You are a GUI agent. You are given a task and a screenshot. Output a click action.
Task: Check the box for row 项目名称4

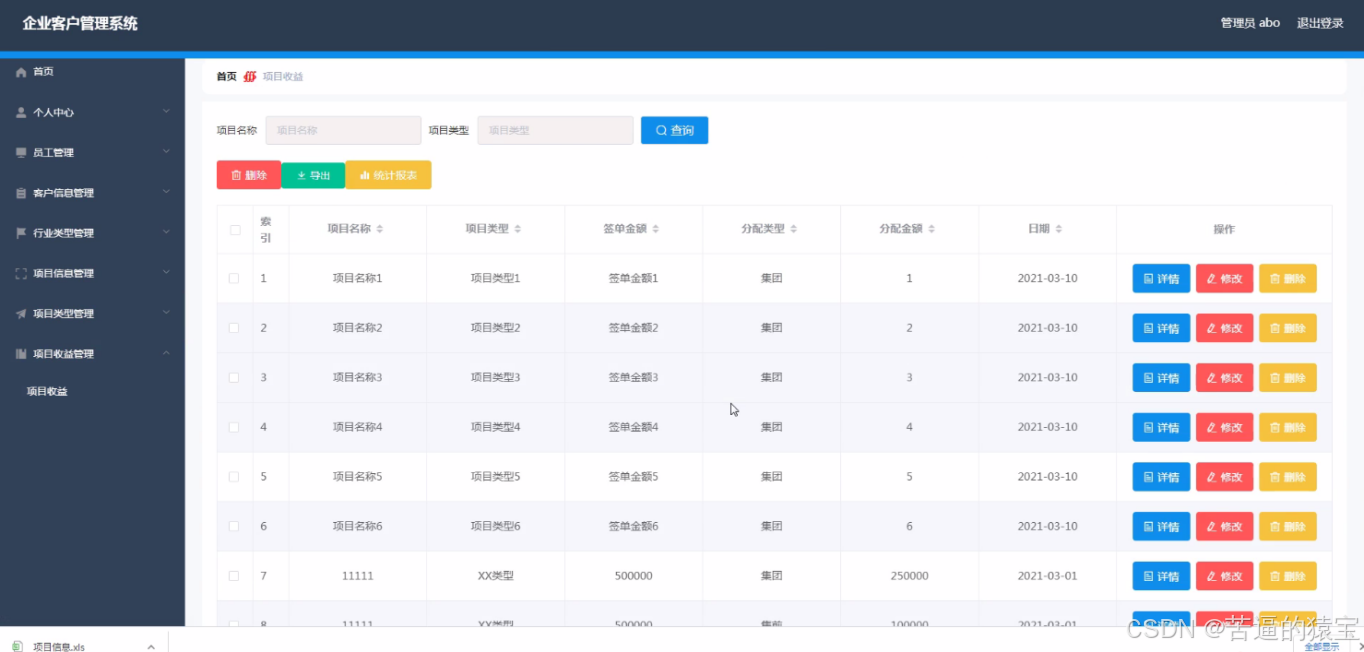234,427
